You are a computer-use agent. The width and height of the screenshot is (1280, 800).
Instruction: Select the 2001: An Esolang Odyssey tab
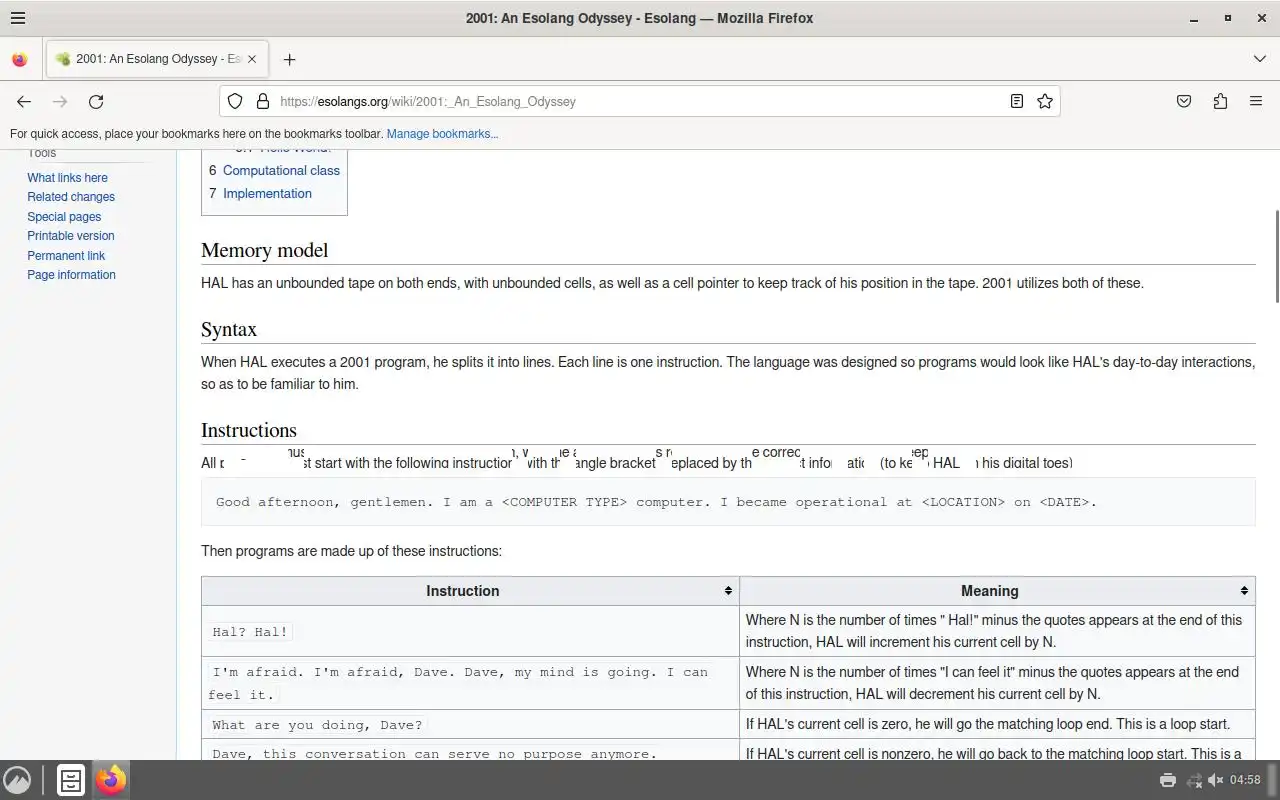click(x=150, y=59)
